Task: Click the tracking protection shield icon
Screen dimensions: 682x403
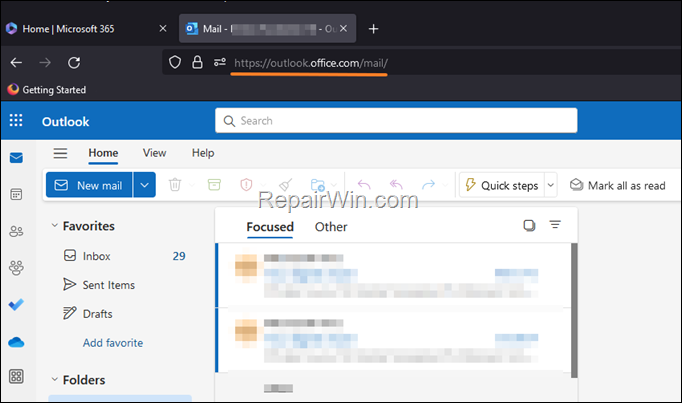Action: click(x=175, y=63)
